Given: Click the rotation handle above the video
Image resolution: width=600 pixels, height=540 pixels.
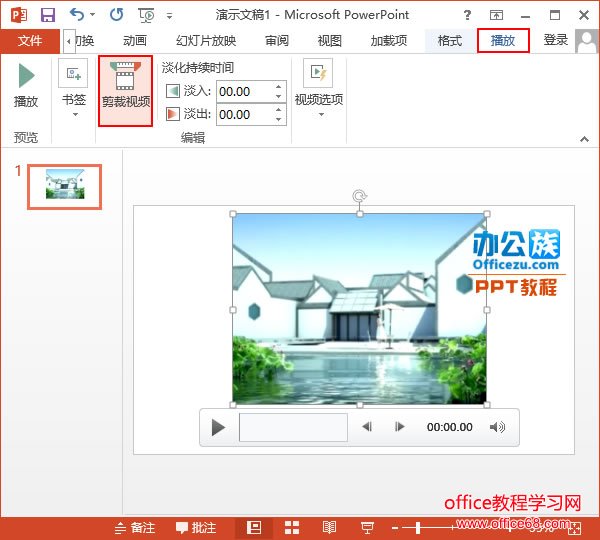Looking at the screenshot, I should 359,196.
